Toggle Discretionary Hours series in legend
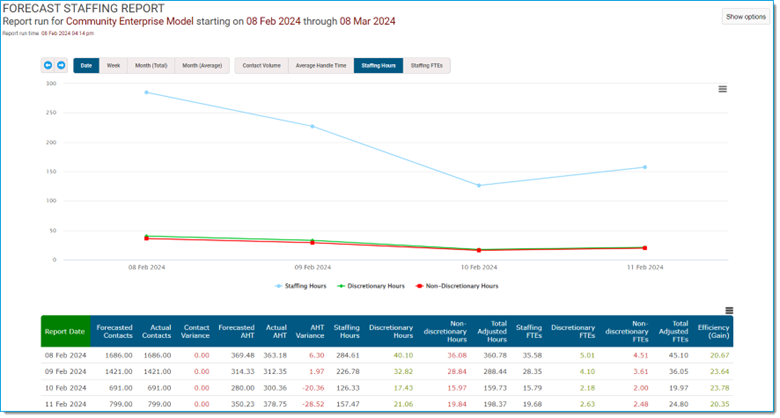 pyautogui.click(x=371, y=286)
